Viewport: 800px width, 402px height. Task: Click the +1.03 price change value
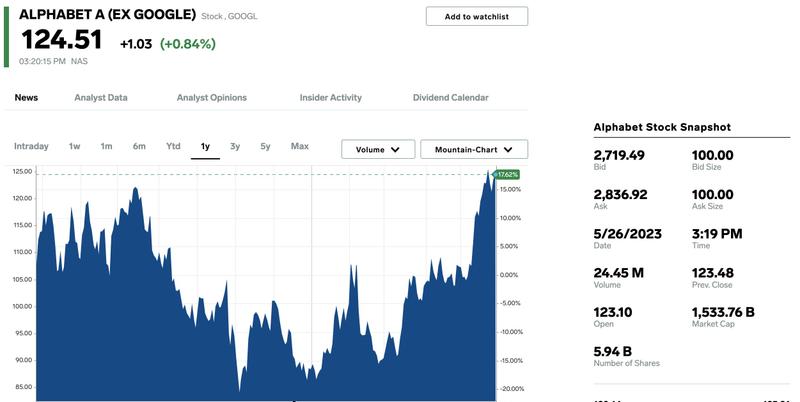tap(136, 44)
